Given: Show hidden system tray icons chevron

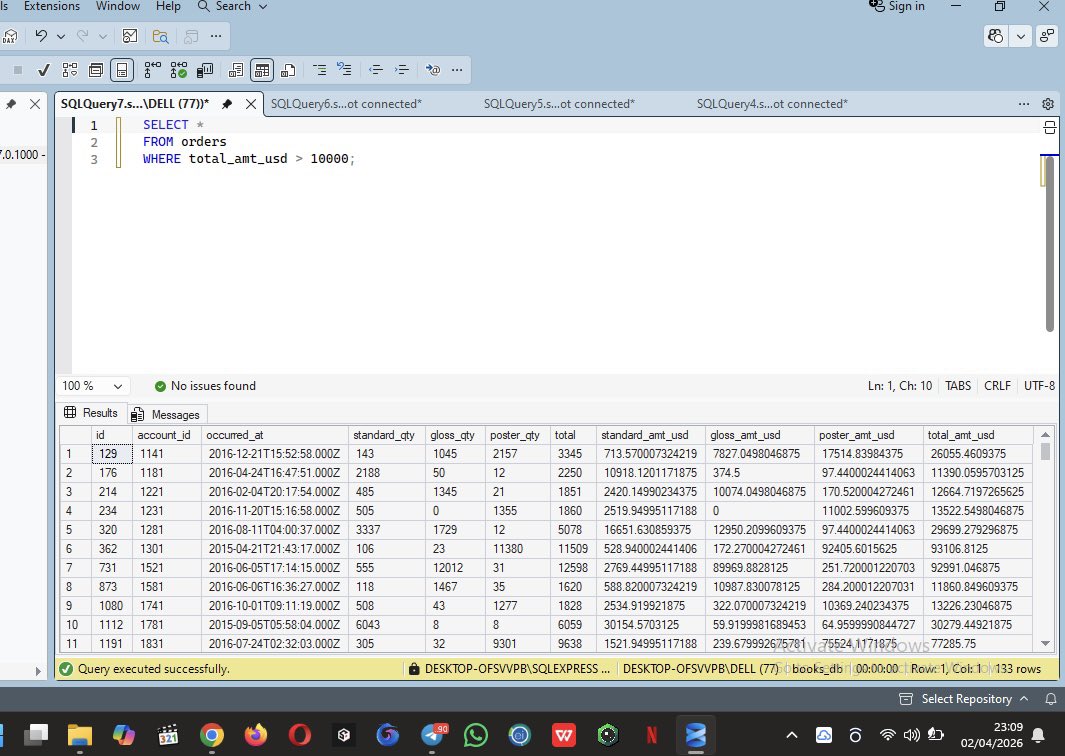Looking at the screenshot, I should point(791,735).
